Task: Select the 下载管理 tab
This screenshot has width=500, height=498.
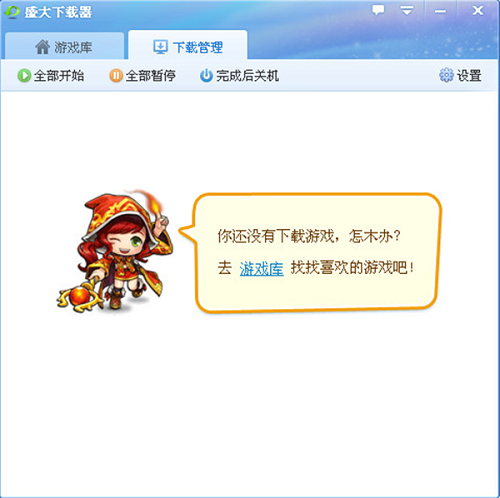Action: coord(188,45)
